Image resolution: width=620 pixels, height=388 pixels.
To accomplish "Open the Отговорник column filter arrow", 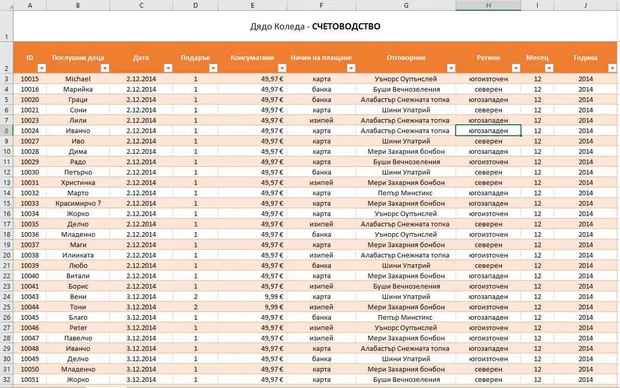I will tap(451, 68).
